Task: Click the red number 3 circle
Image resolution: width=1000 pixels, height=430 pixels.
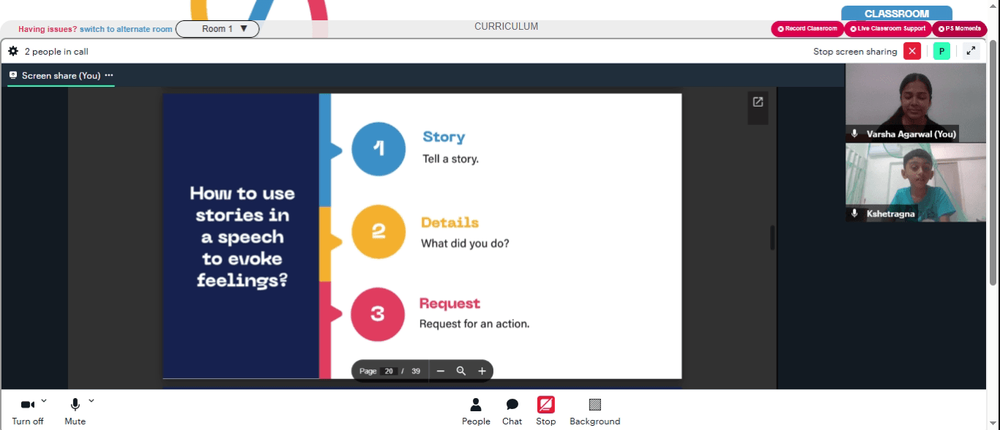Action: click(378, 314)
